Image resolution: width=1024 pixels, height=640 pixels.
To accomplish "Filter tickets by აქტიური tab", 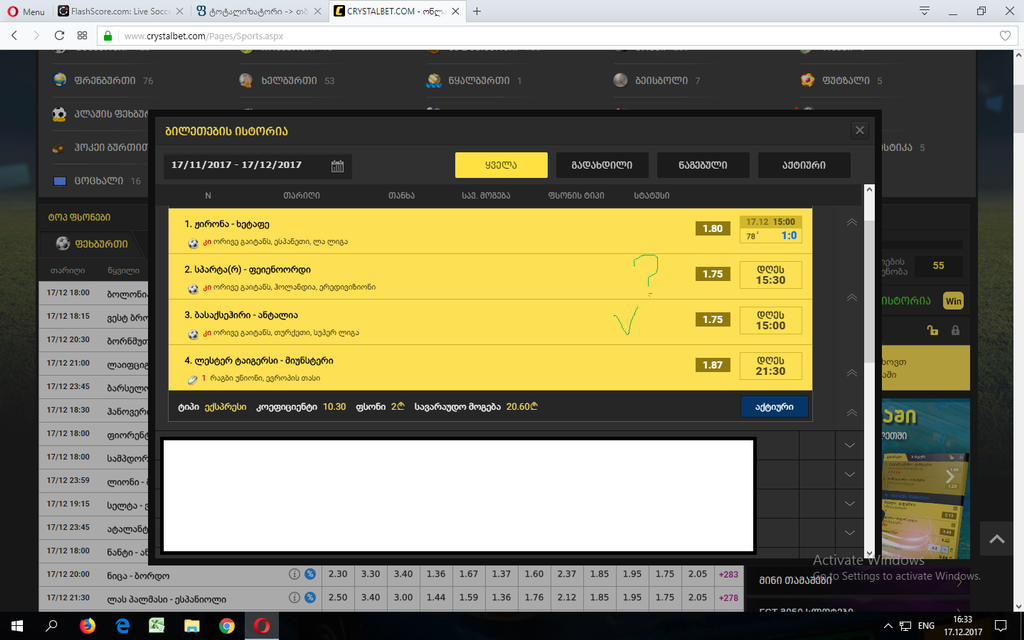I will click(x=804, y=165).
